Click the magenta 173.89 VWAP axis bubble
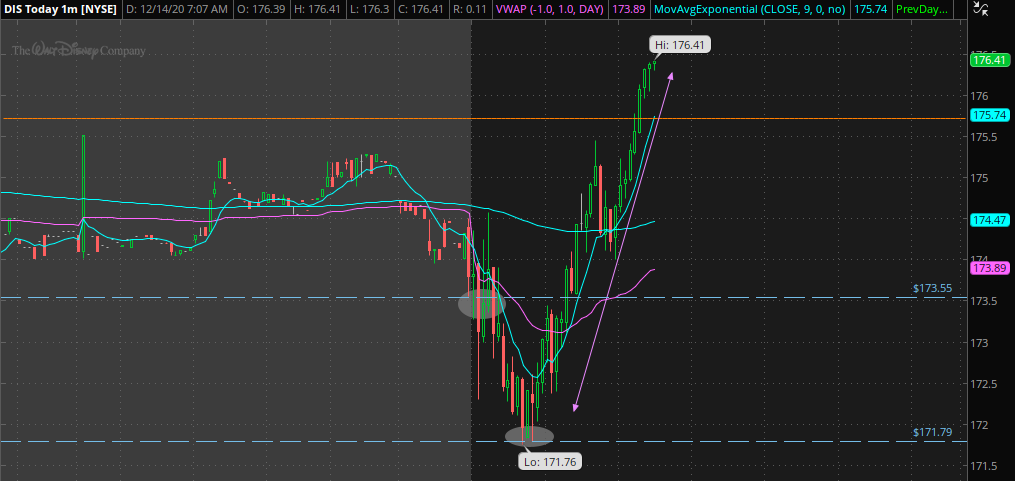The image size is (1015, 481). click(x=990, y=267)
